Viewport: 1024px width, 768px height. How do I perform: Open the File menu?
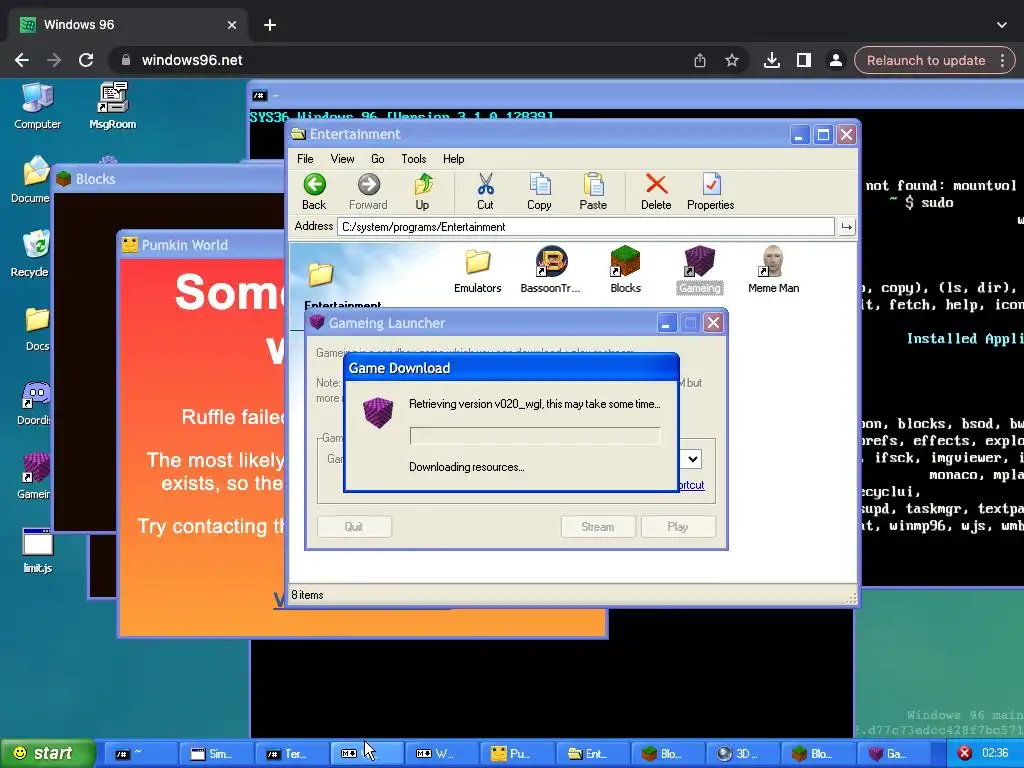click(305, 159)
